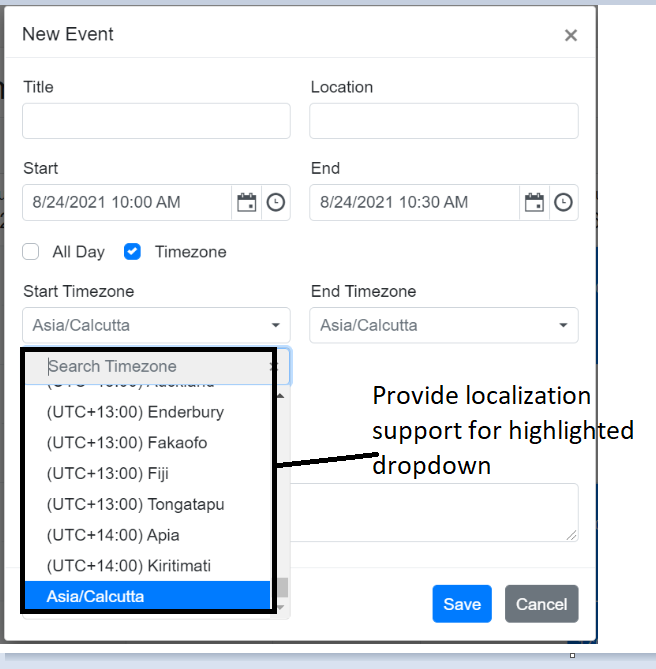Click the timezone list scrollbar thumb
Screen dimensions: 656x669
click(x=282, y=587)
